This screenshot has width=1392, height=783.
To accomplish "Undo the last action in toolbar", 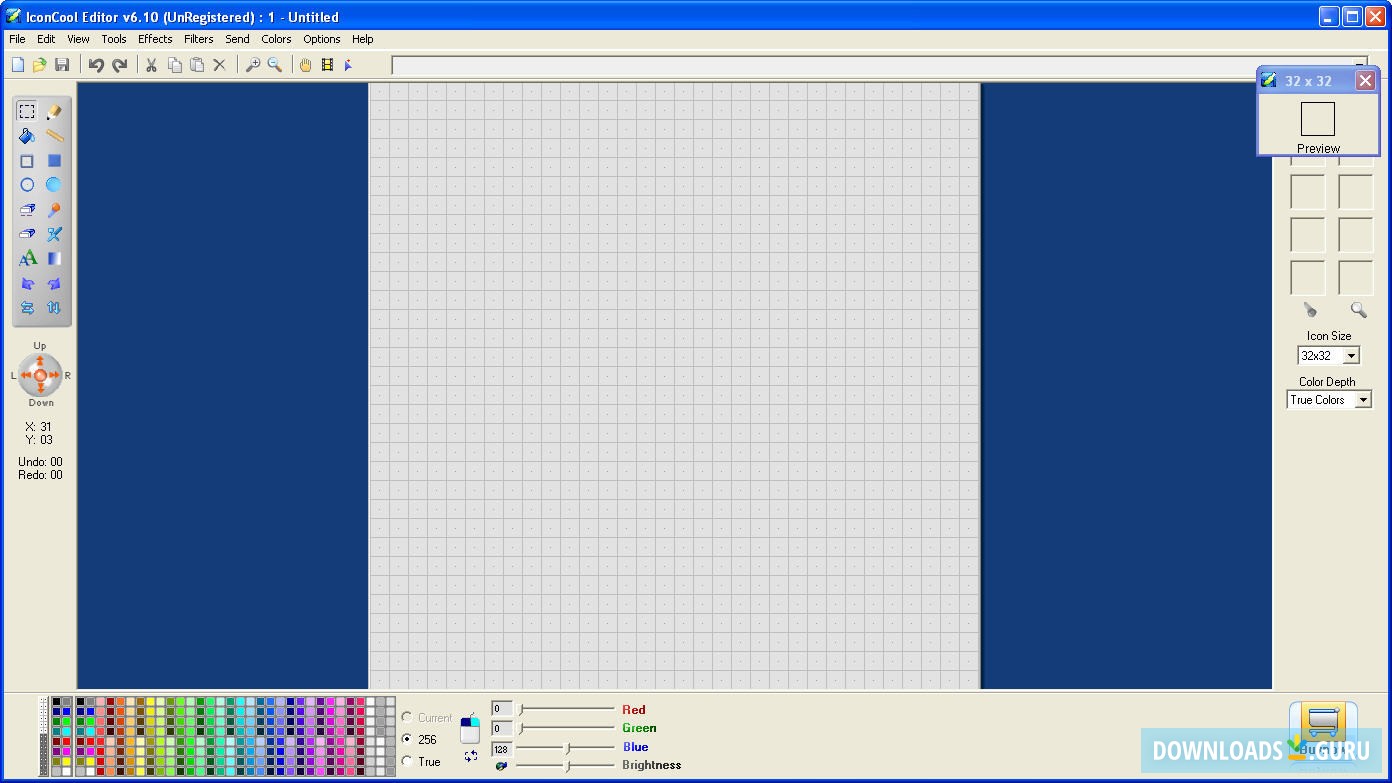I will point(96,65).
